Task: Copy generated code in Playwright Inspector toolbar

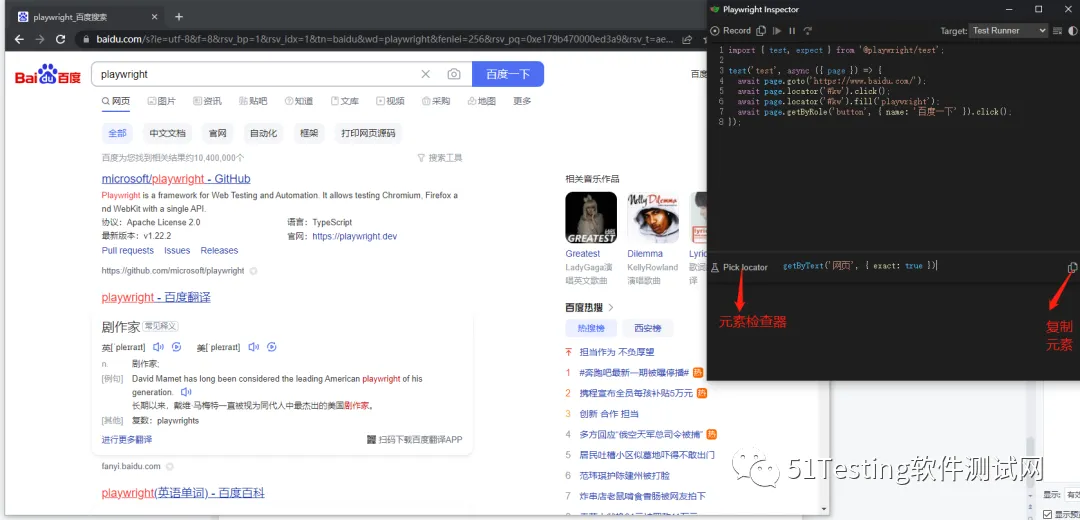Action: point(760,30)
